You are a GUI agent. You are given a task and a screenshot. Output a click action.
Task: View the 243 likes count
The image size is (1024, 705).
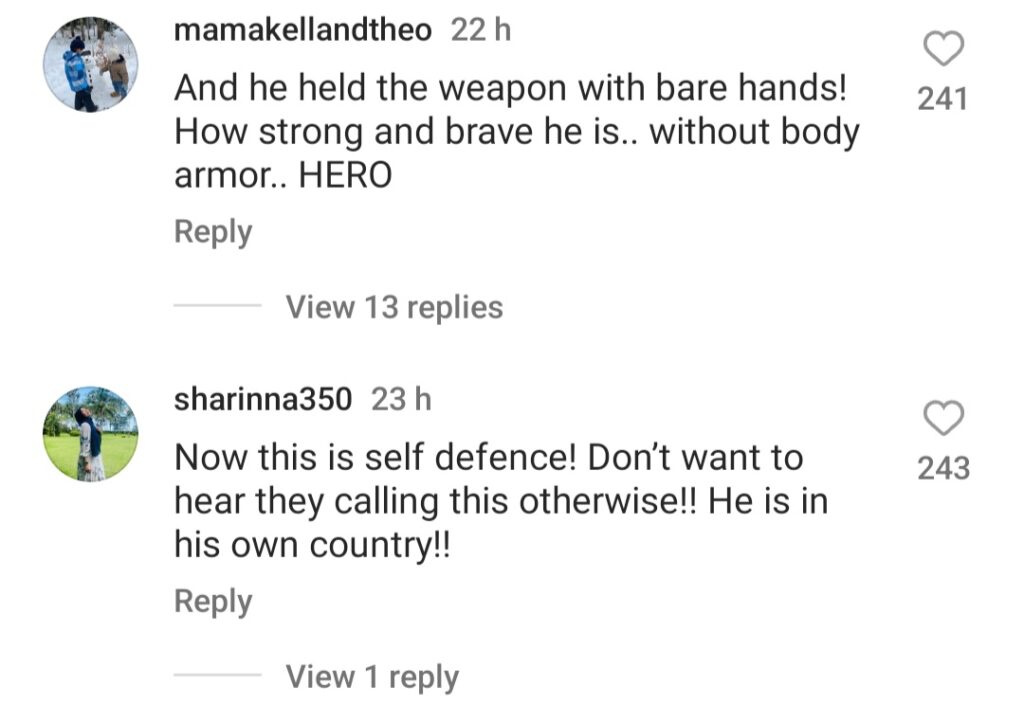tap(944, 469)
